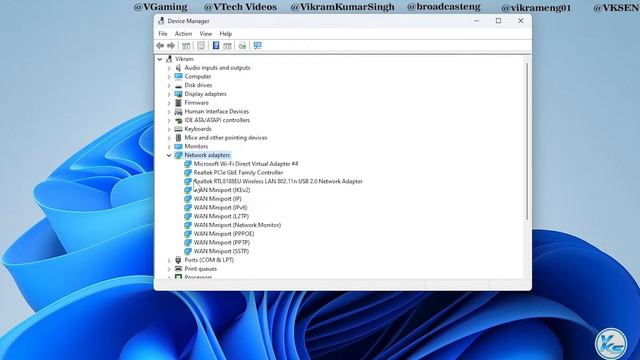Select WAN Miniport (IP)

tap(218, 199)
